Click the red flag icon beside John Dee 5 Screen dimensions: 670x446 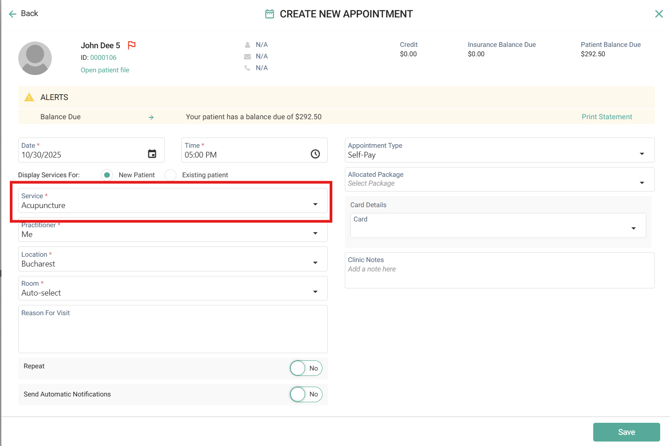tap(132, 45)
